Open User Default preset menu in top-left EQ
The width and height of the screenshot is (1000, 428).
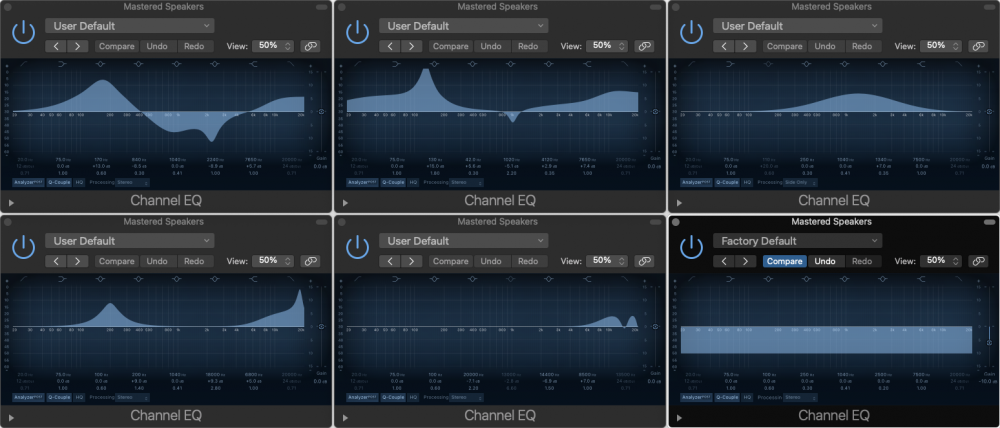click(x=130, y=26)
